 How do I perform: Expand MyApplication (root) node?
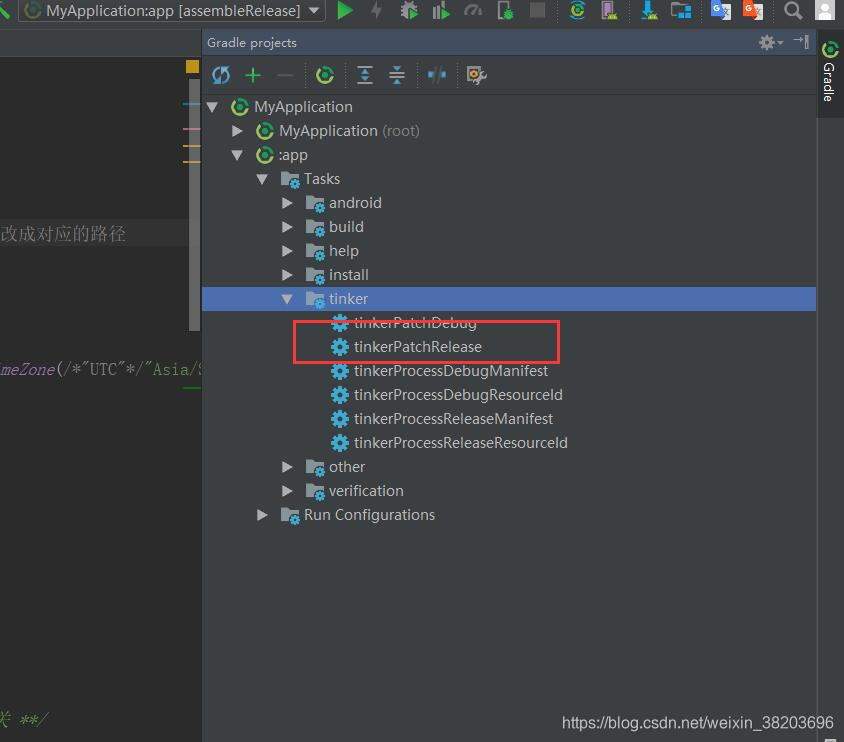[237, 131]
